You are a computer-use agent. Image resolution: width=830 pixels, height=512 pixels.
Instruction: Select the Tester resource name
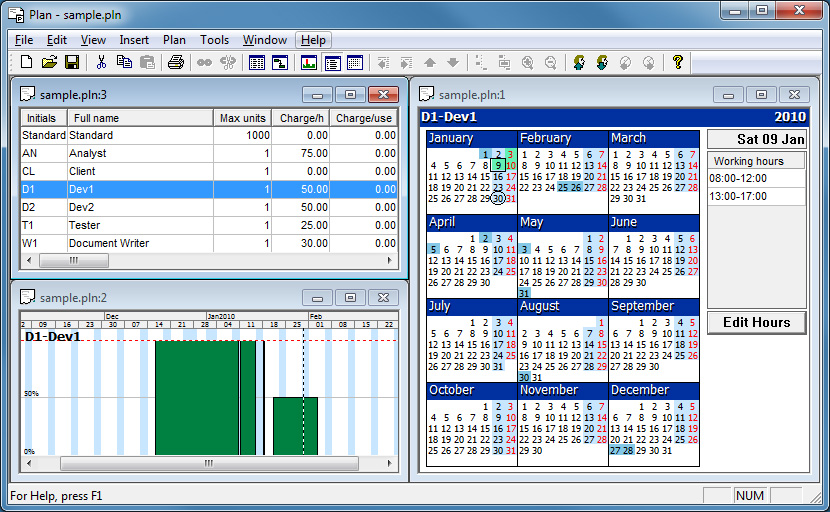click(84, 226)
